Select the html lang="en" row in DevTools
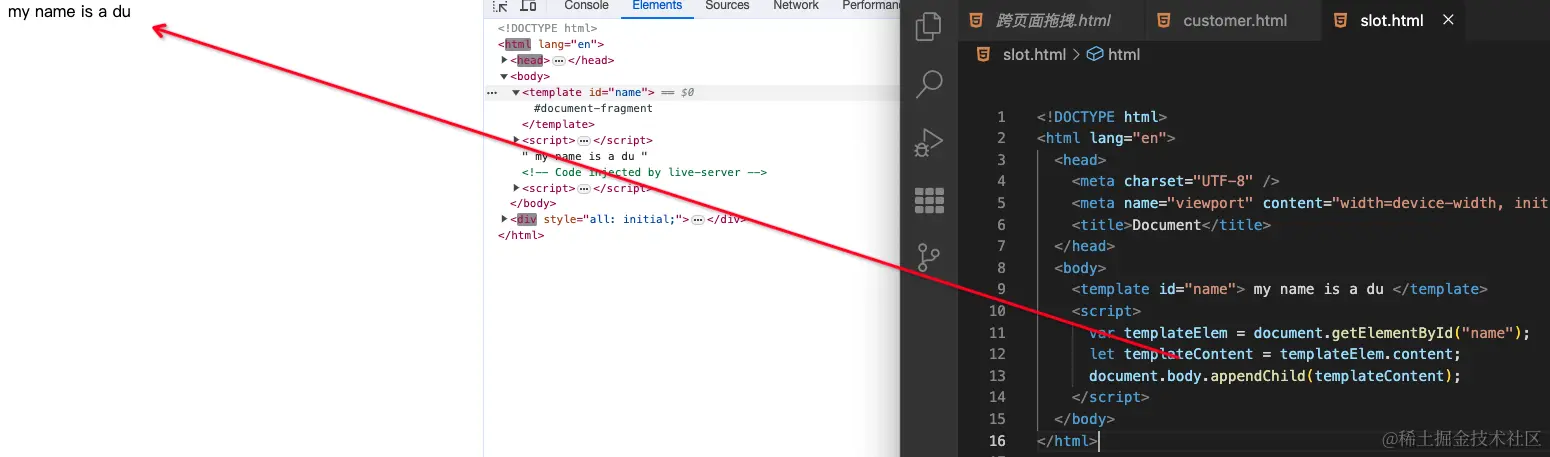The height and width of the screenshot is (457, 1550). pos(551,44)
